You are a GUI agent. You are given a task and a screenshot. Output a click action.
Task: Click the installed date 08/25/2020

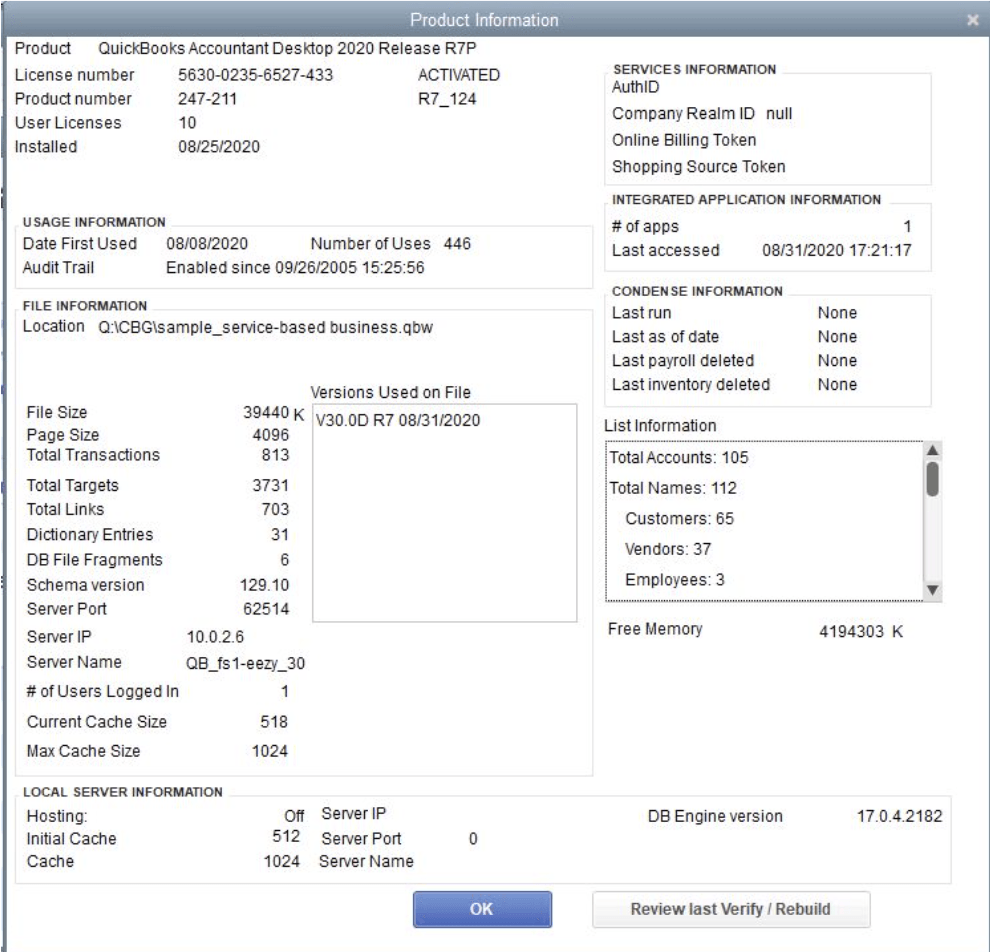tap(218, 147)
